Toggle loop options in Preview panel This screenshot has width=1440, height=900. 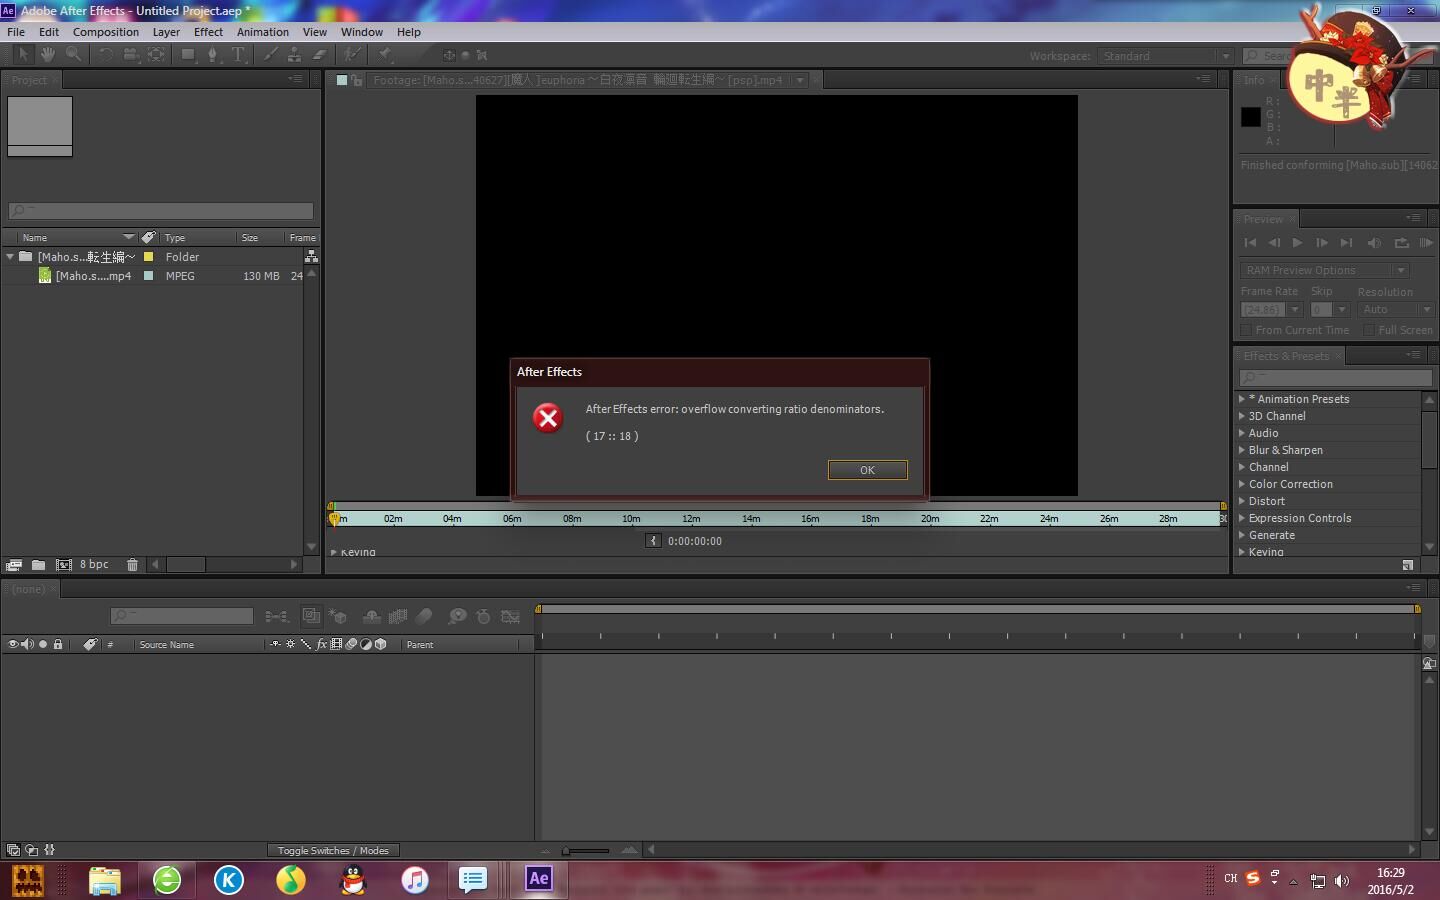point(1401,242)
